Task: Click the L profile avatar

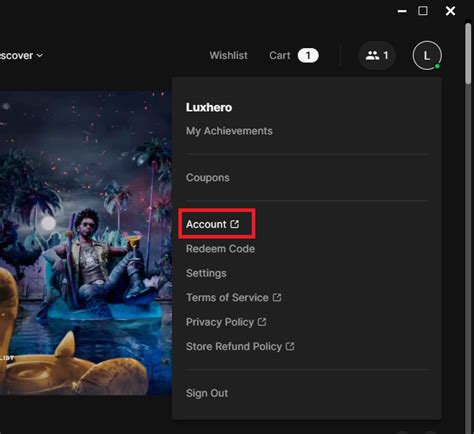Action: coord(427,55)
